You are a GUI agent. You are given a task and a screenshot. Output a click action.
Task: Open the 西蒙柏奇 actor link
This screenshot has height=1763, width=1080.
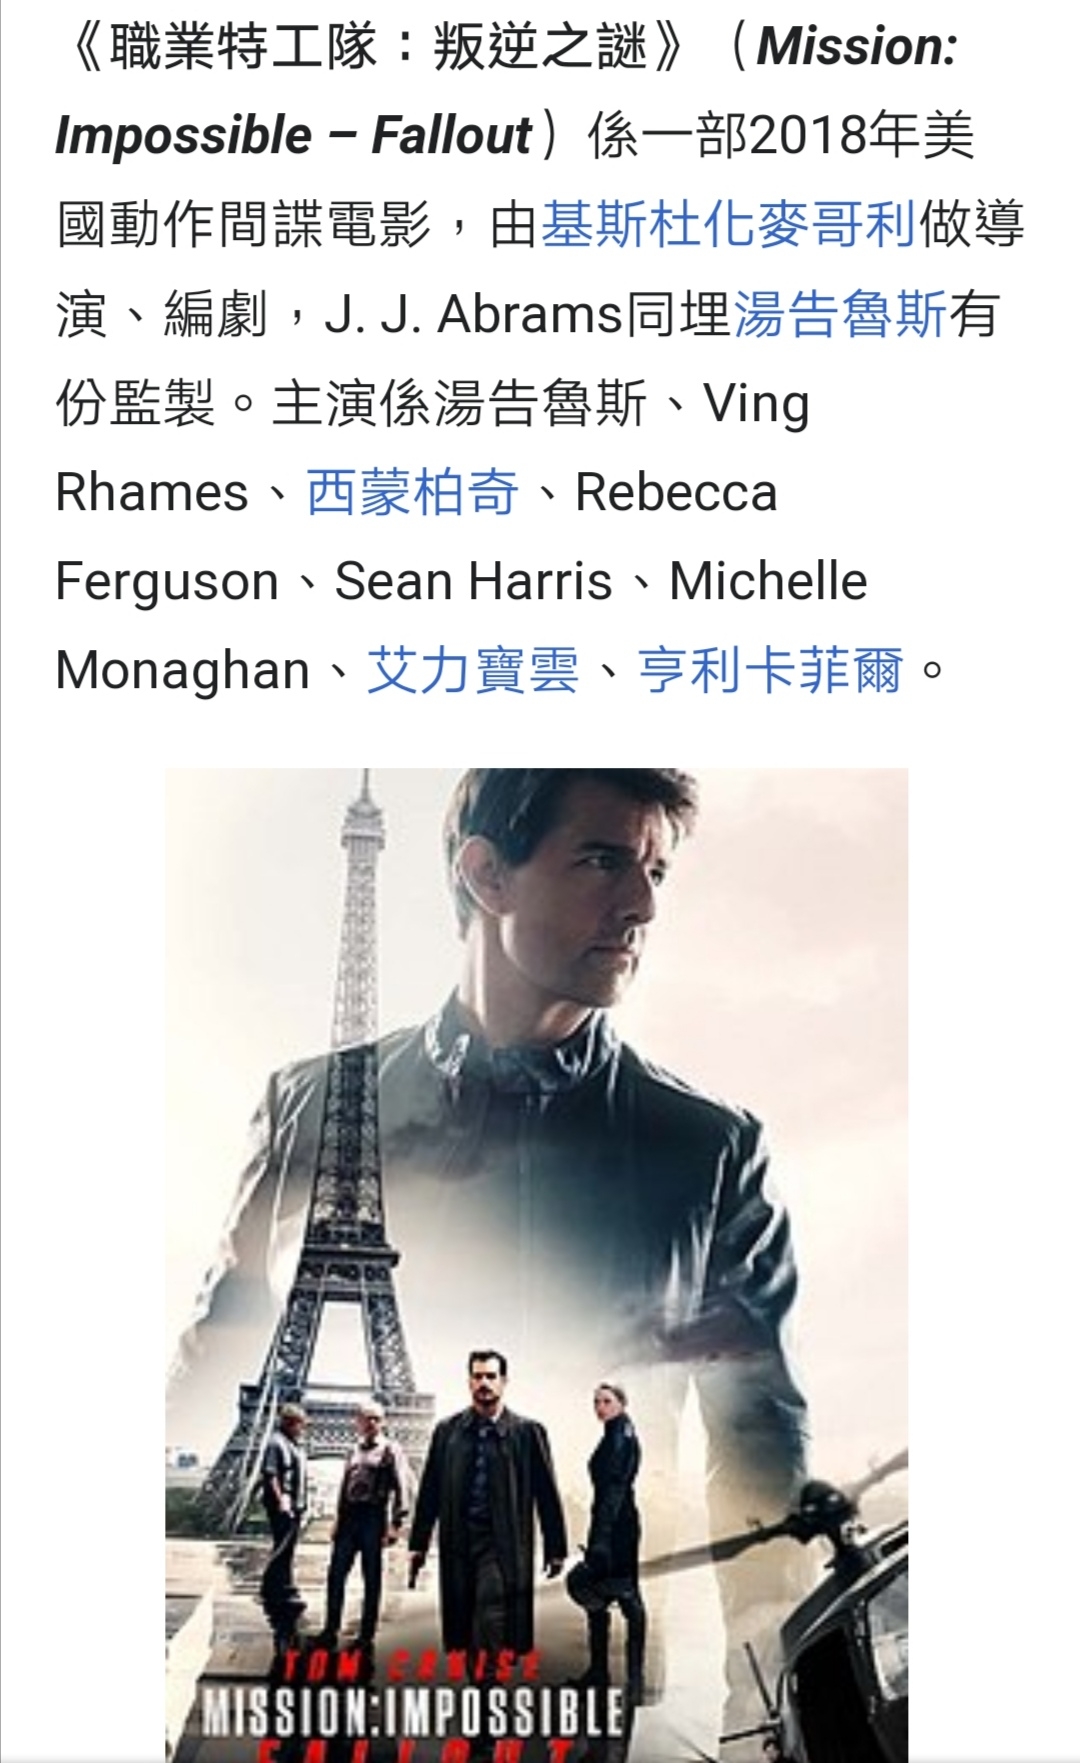412,492
